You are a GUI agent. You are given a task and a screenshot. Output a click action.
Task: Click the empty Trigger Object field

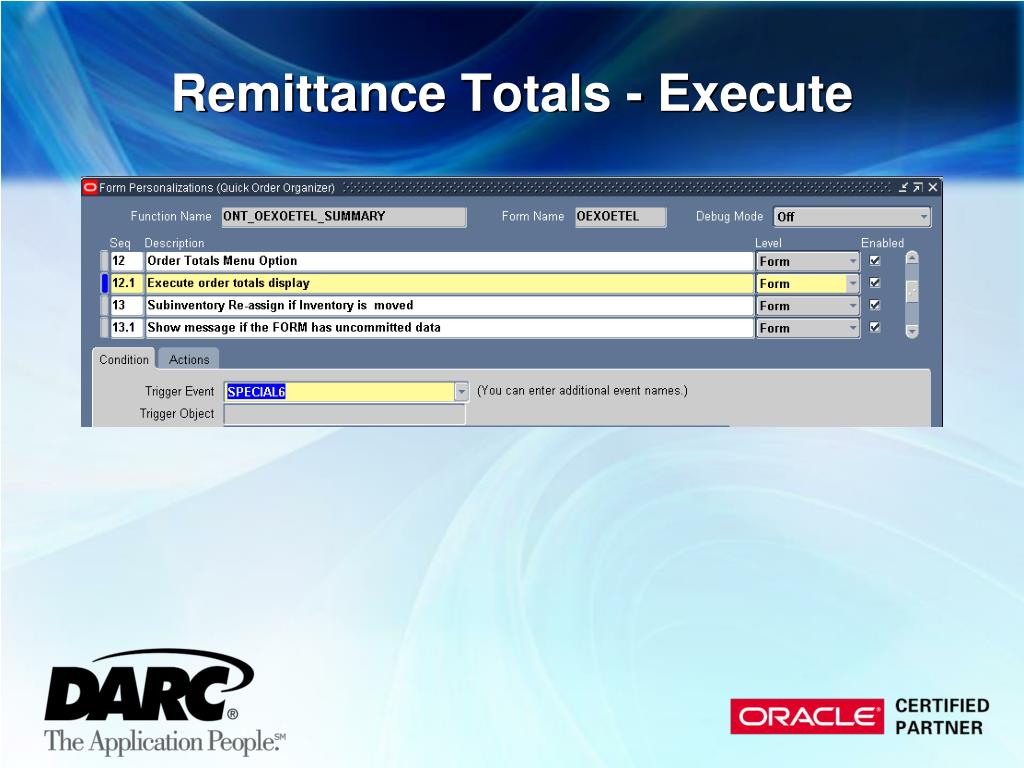[344, 414]
